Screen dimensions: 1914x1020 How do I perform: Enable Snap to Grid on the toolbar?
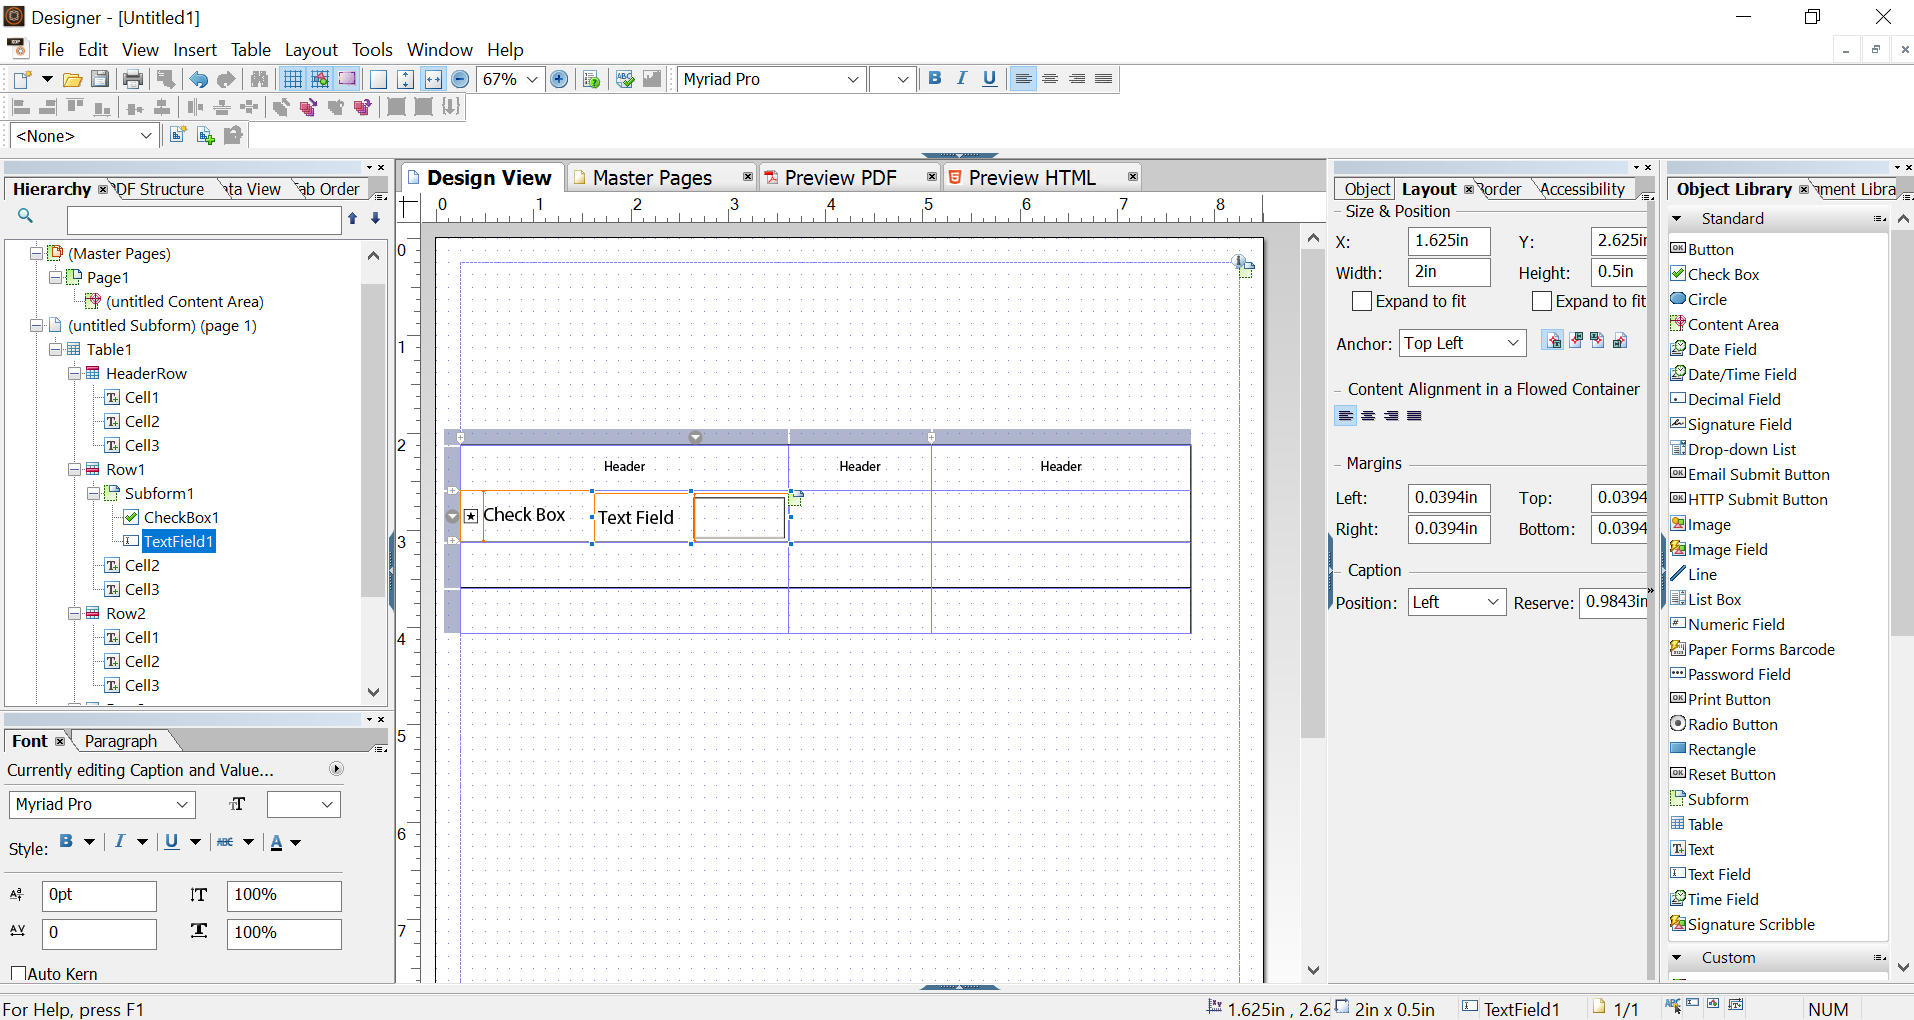pyautogui.click(x=319, y=79)
